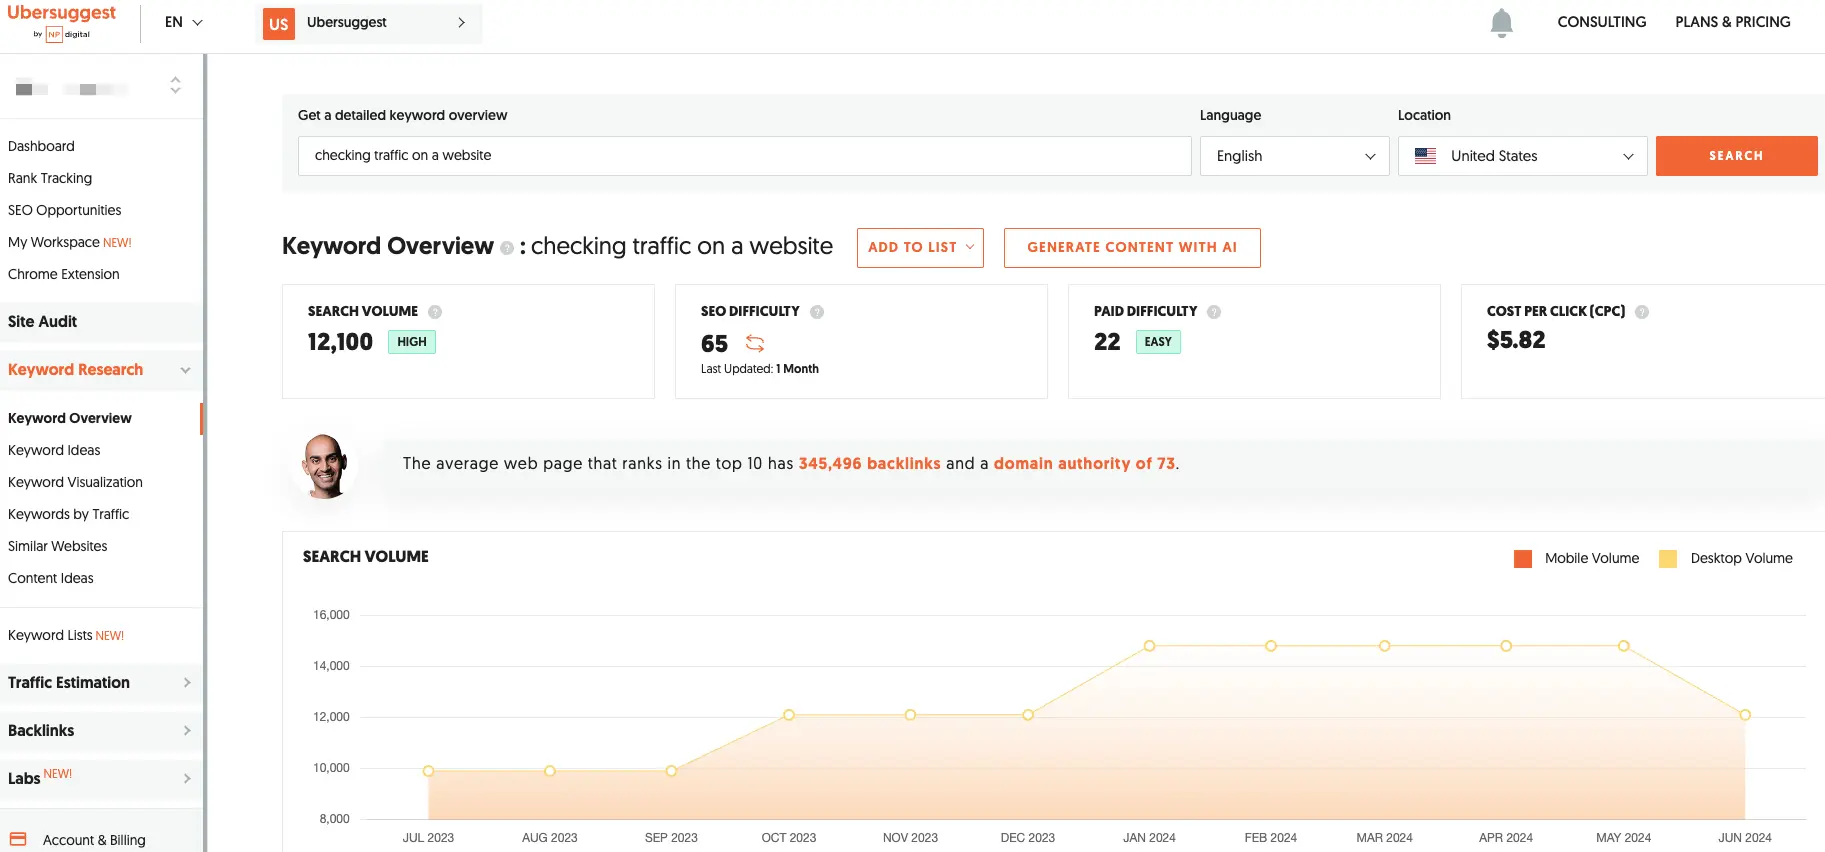Screen dimensions: 1825x852
Task: Open Chrome Extension page
Action: (x=64, y=274)
